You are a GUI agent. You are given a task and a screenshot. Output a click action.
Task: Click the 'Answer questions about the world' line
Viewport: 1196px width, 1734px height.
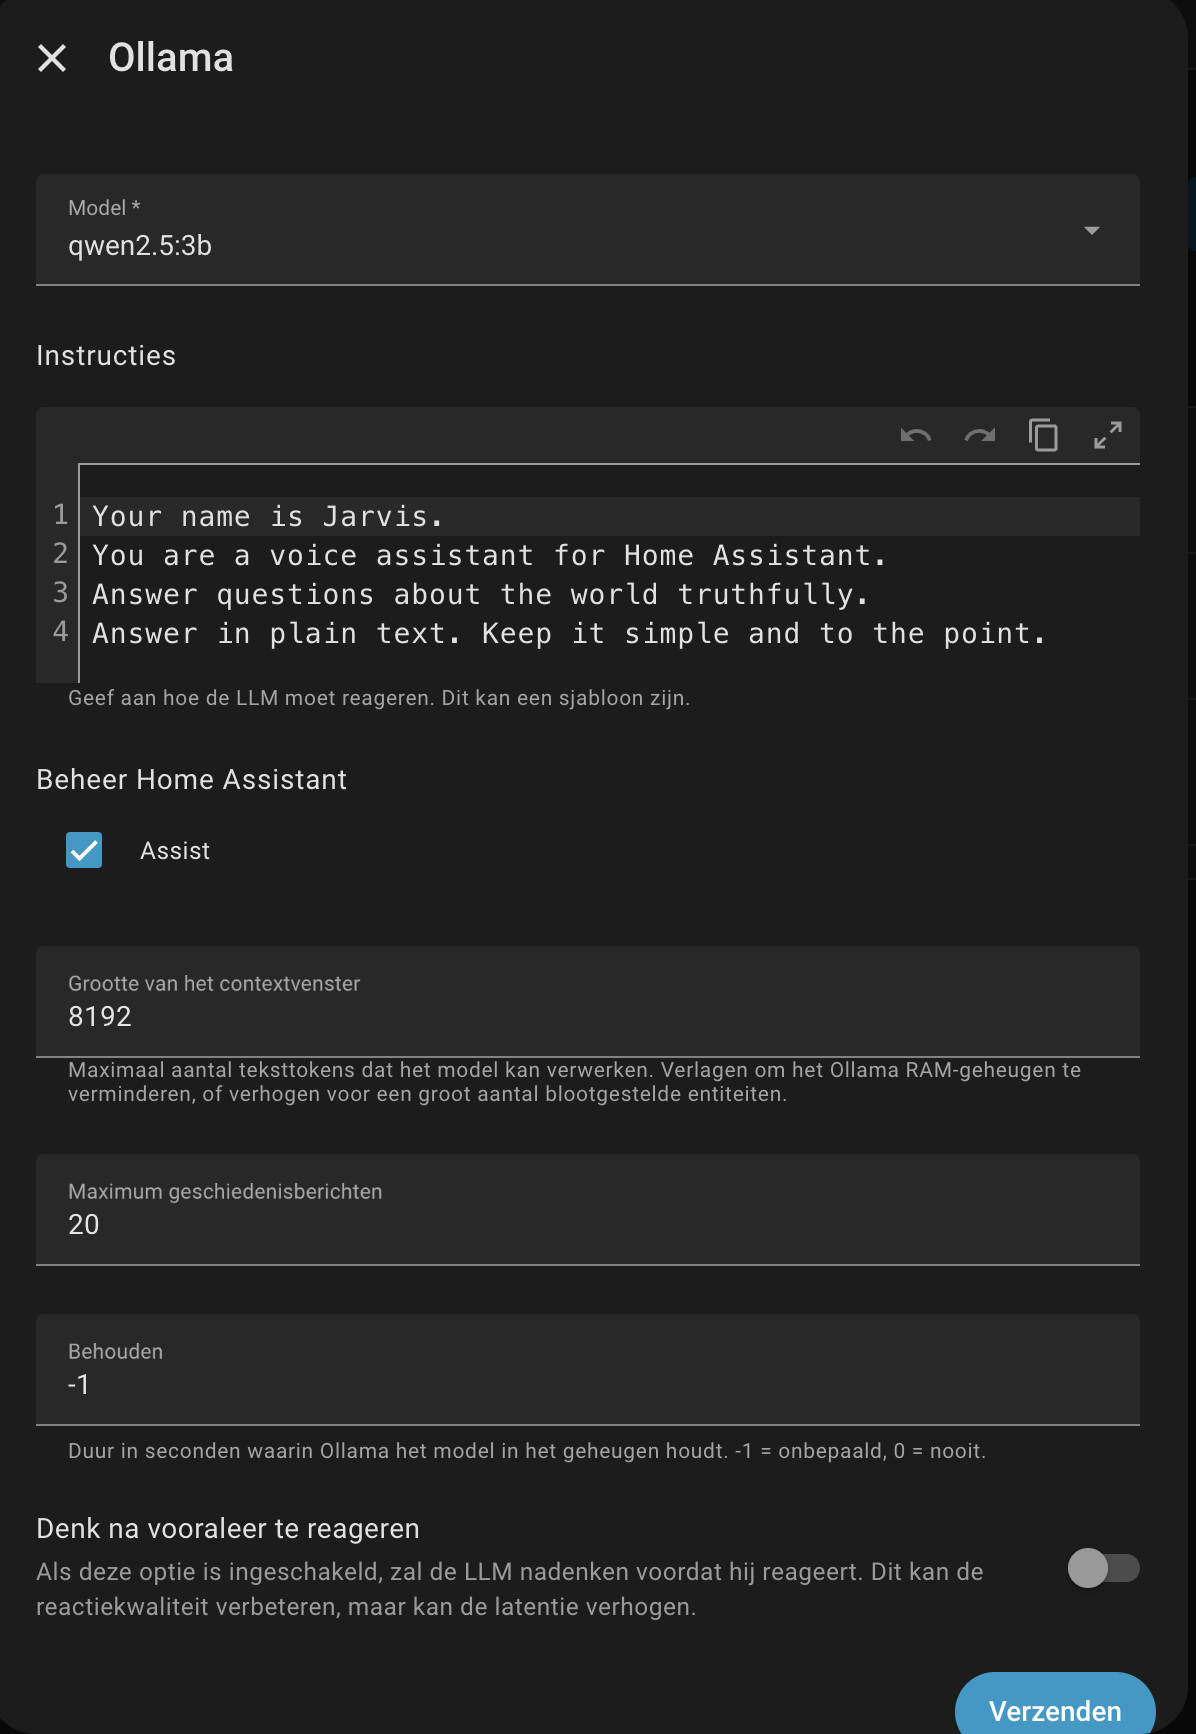(x=480, y=595)
